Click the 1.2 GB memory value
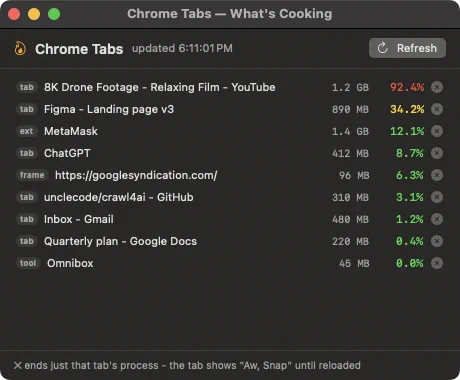Viewport: 460px width, 380px height. click(350, 87)
